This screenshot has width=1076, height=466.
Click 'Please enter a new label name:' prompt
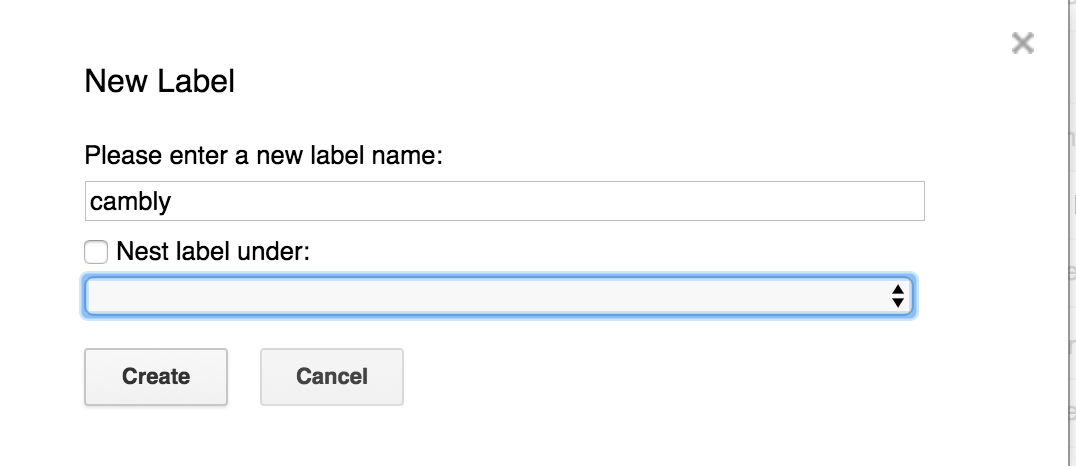point(264,157)
